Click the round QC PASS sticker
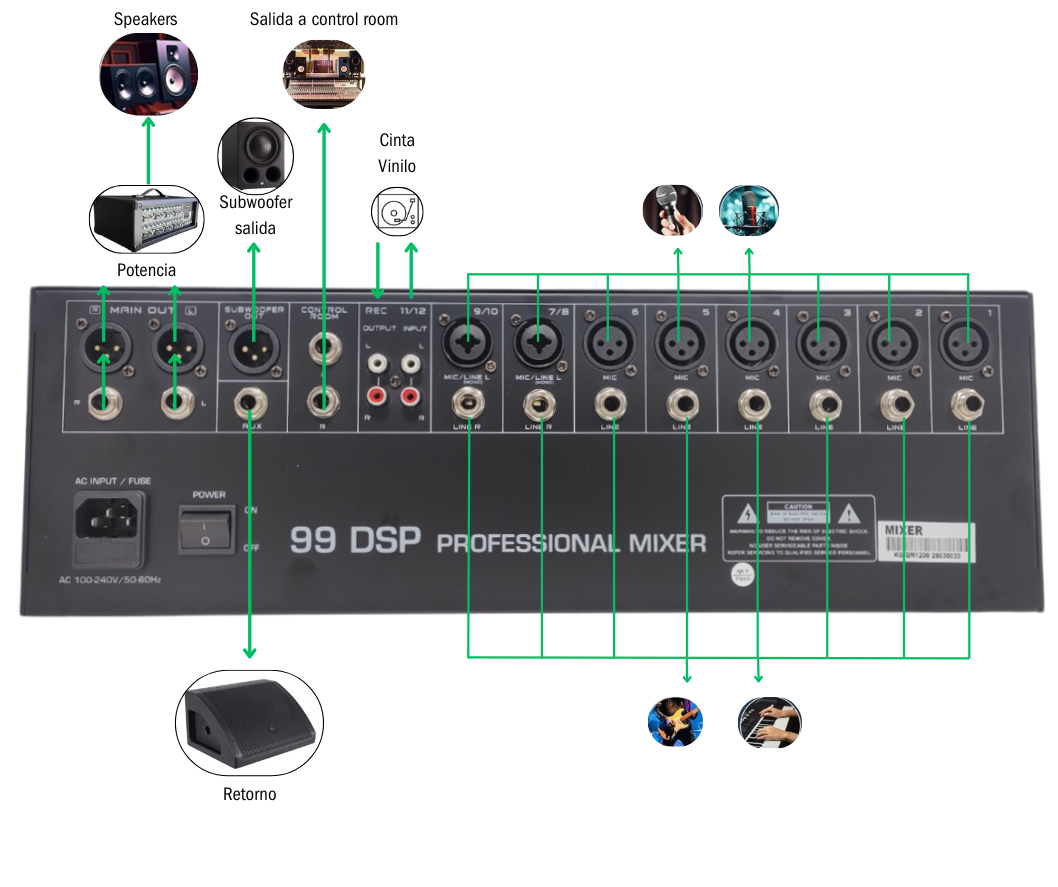 743,575
